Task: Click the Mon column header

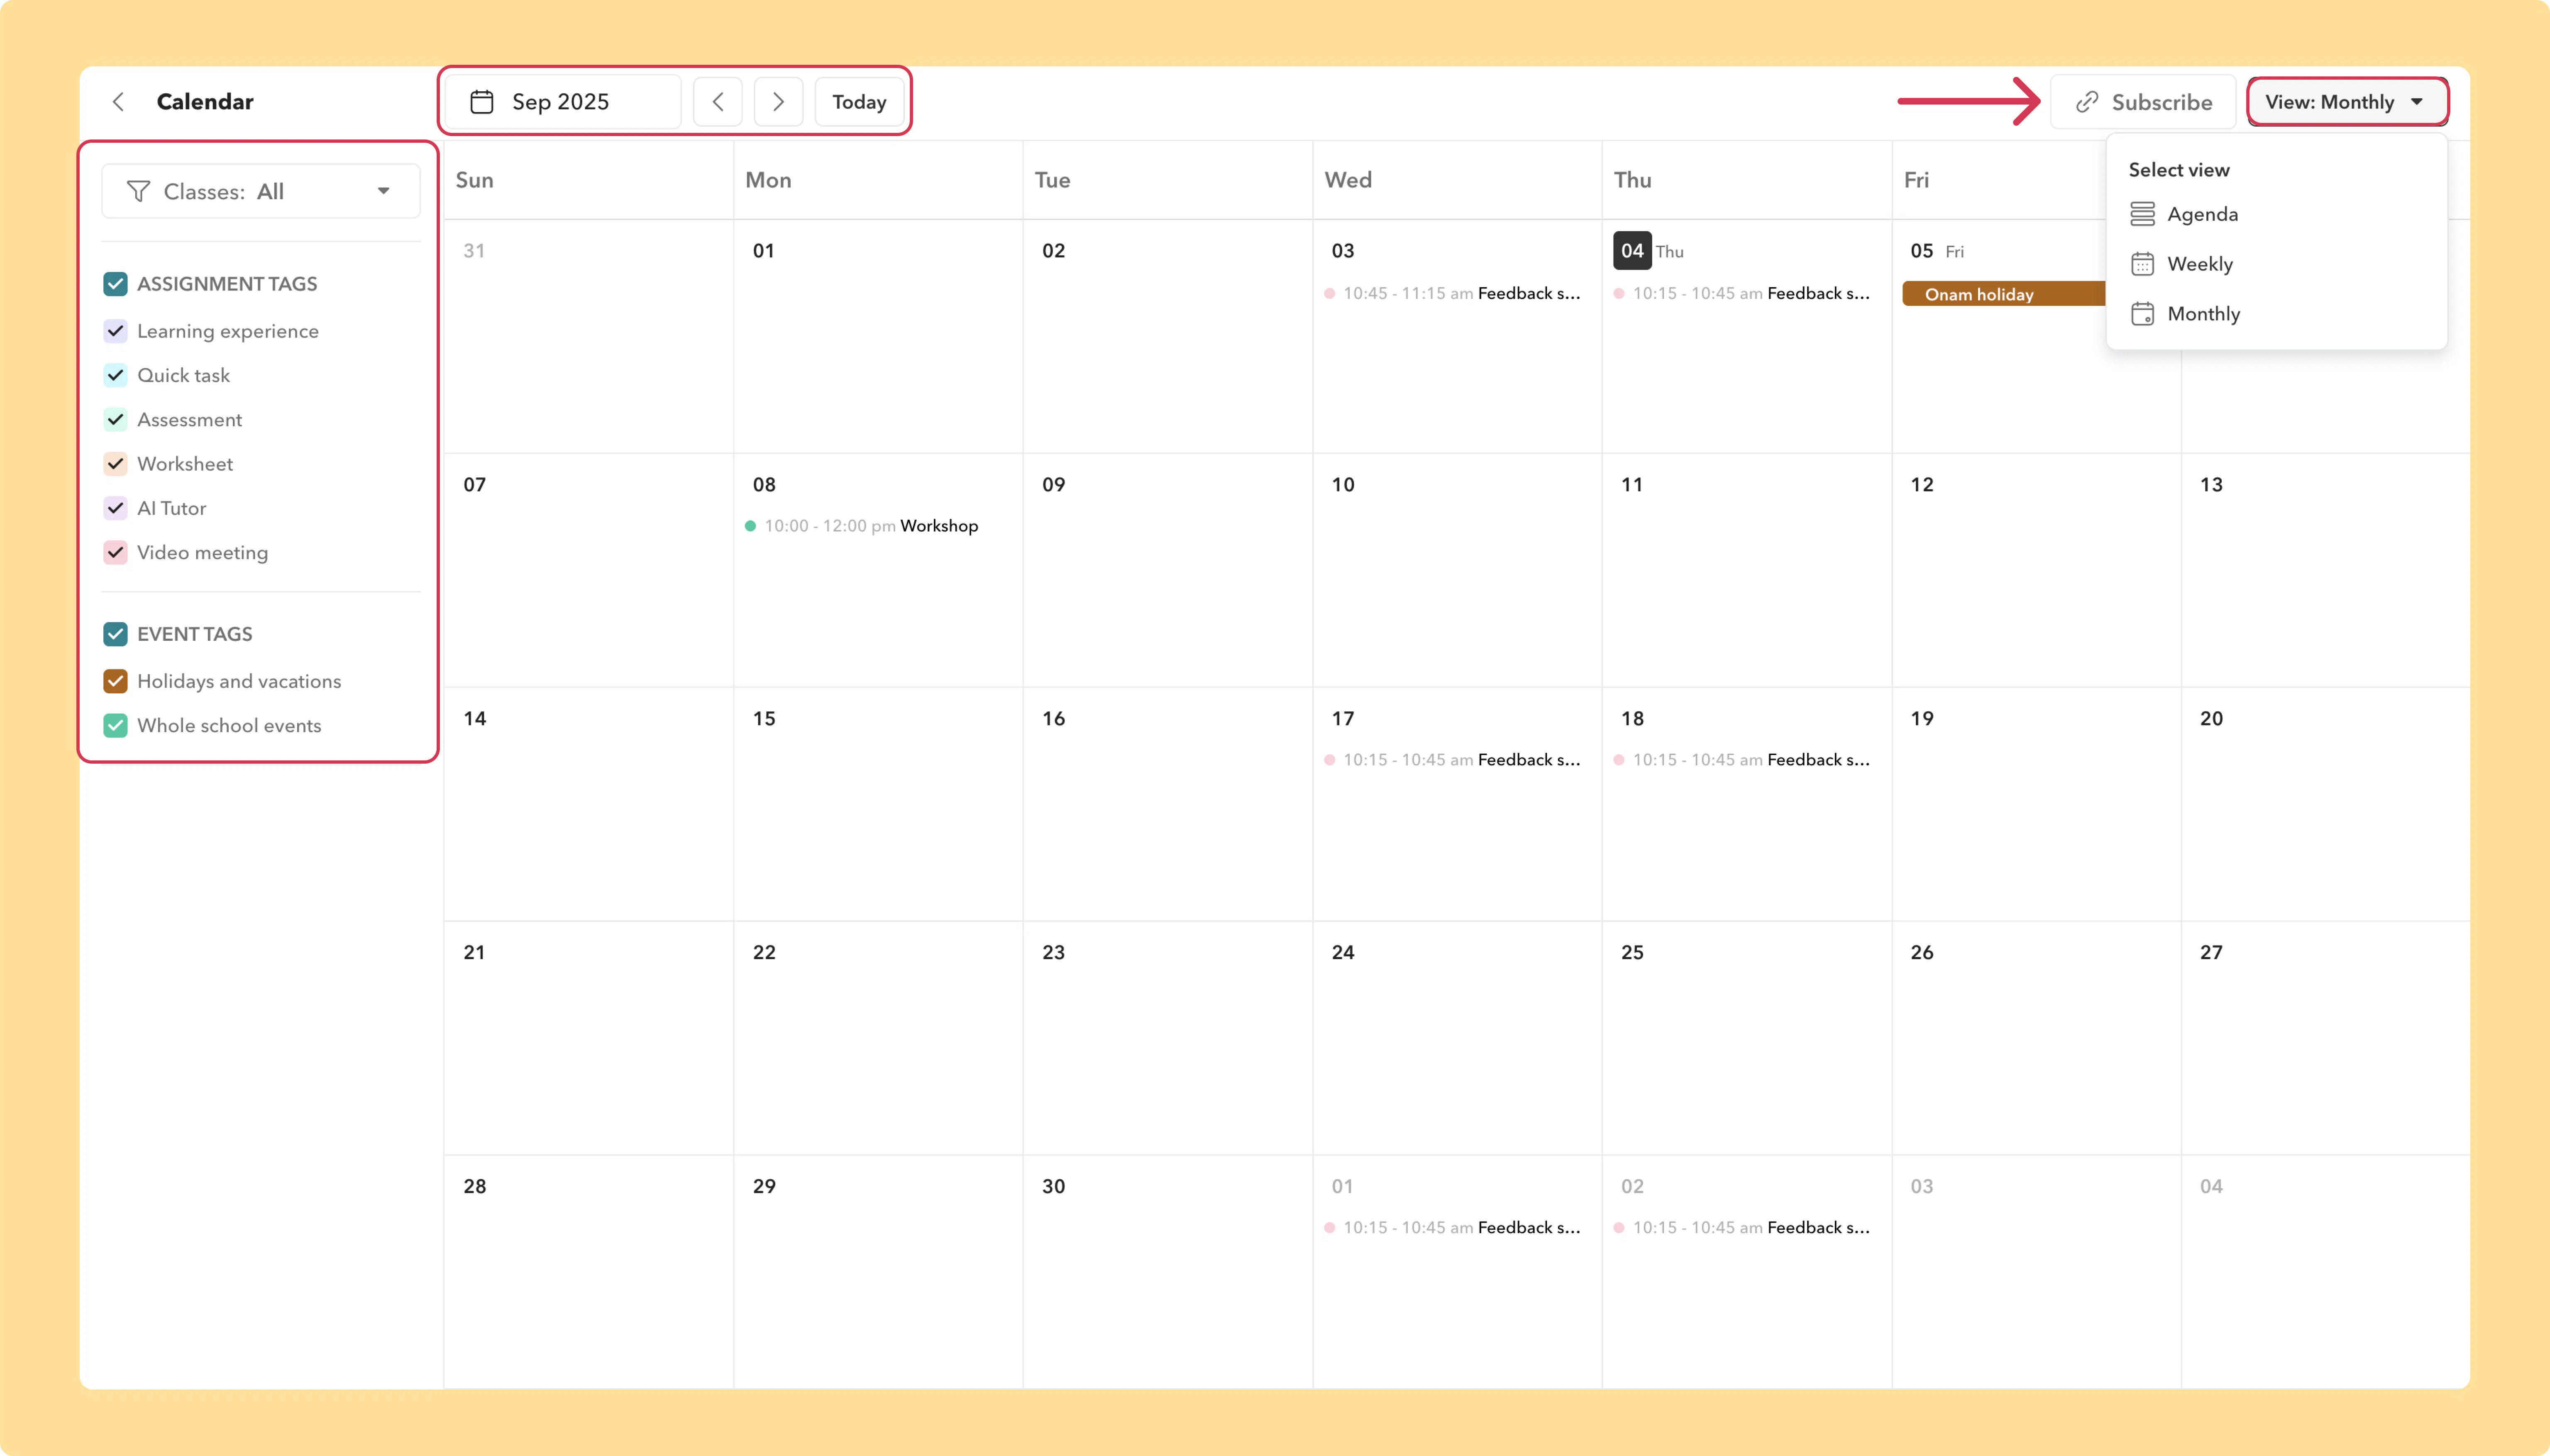Action: click(x=768, y=180)
